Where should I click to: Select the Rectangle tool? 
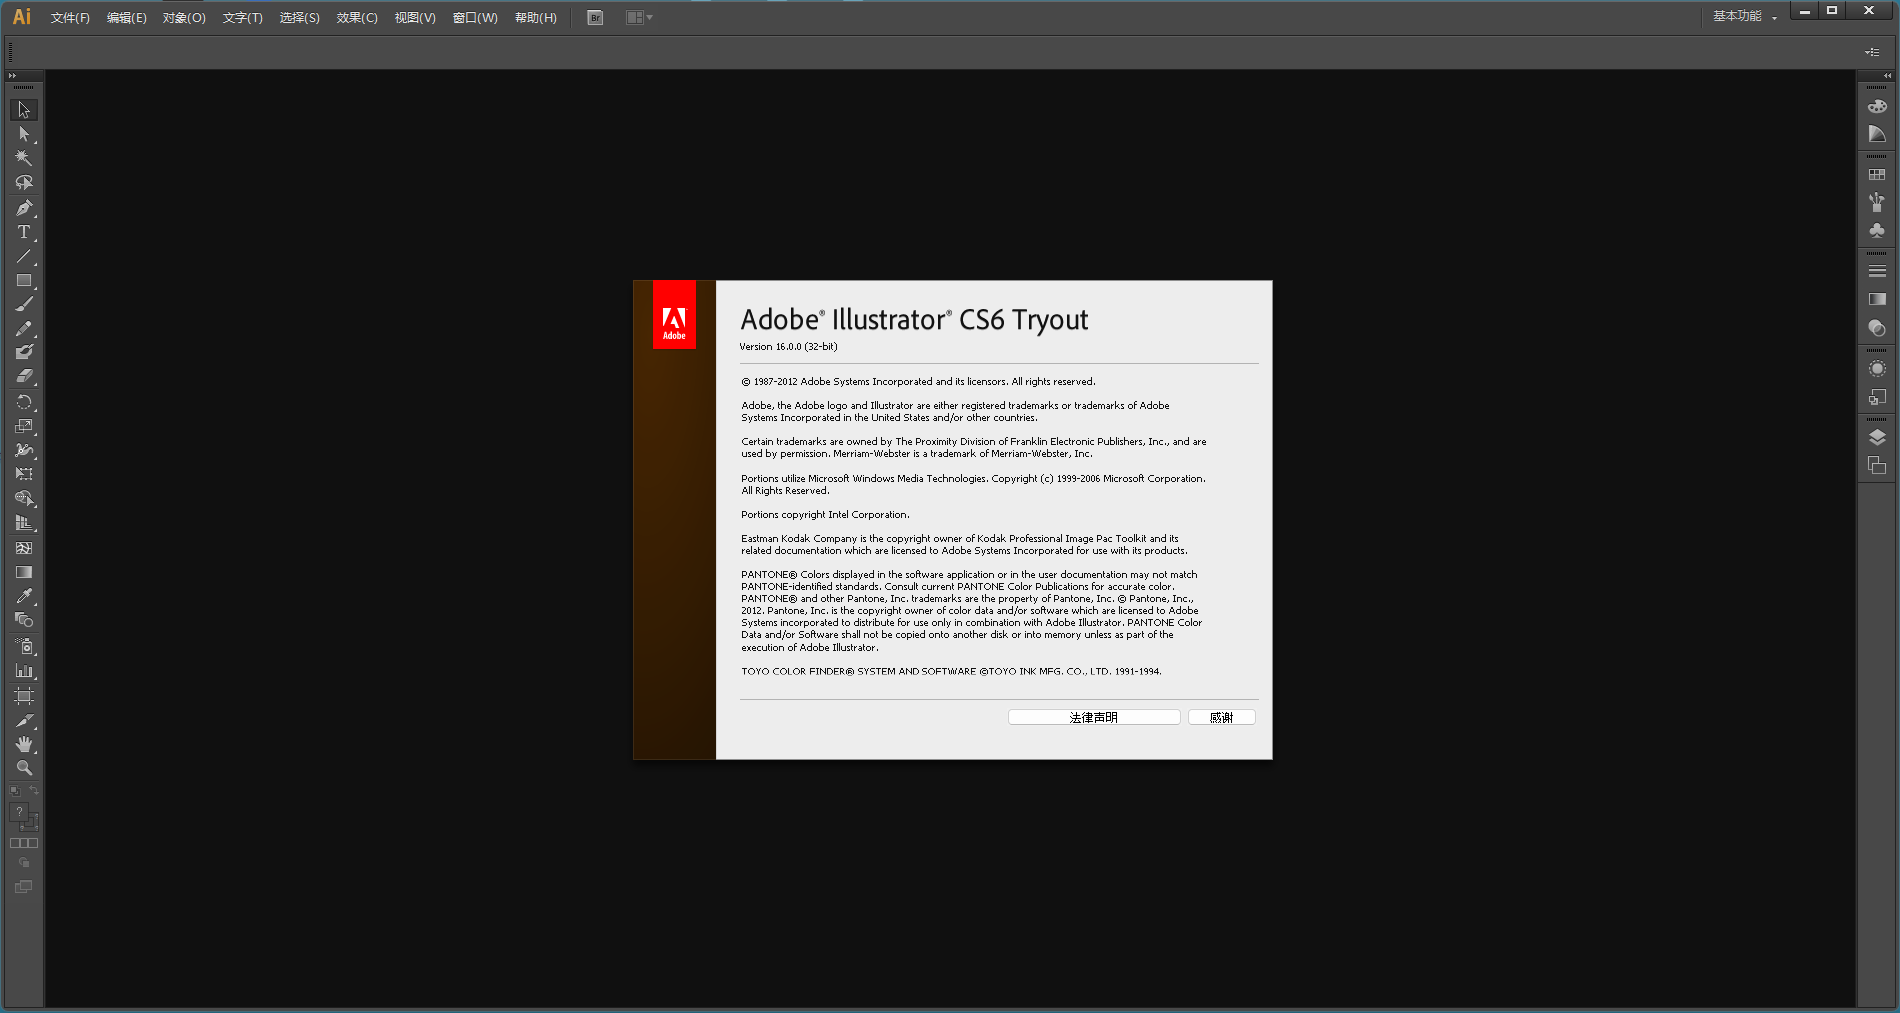coord(23,281)
